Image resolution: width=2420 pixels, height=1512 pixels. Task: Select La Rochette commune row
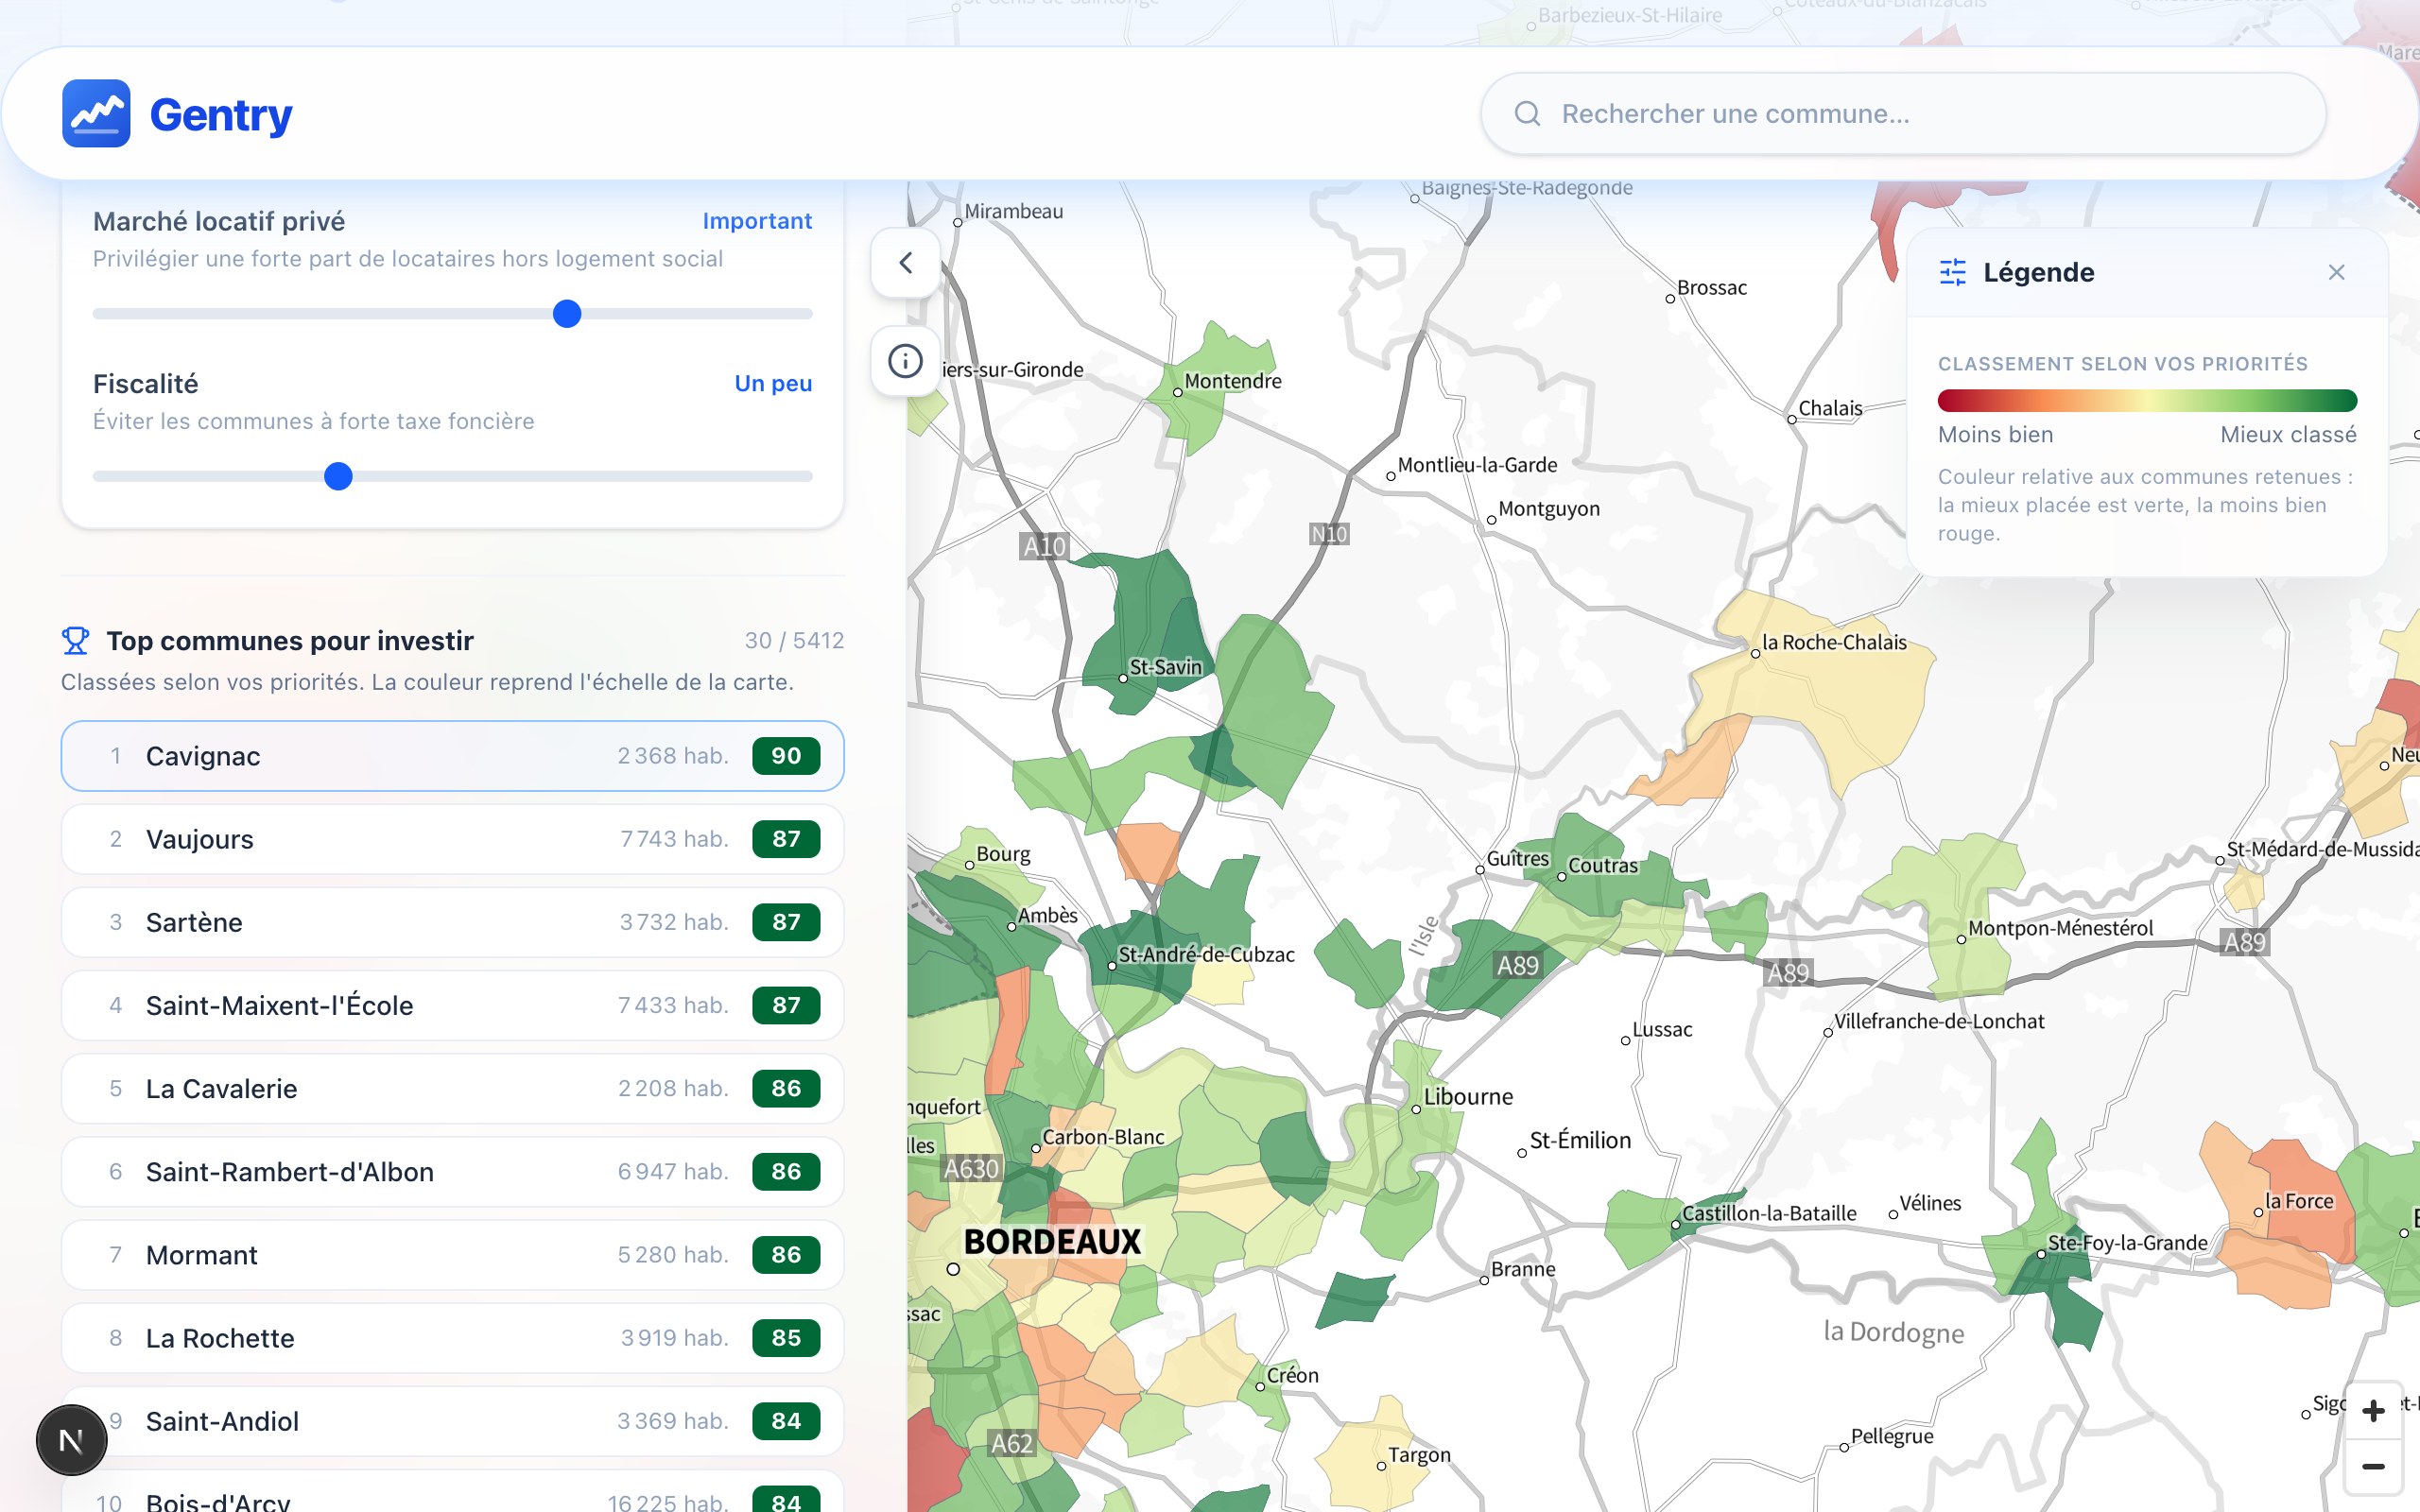click(452, 1338)
